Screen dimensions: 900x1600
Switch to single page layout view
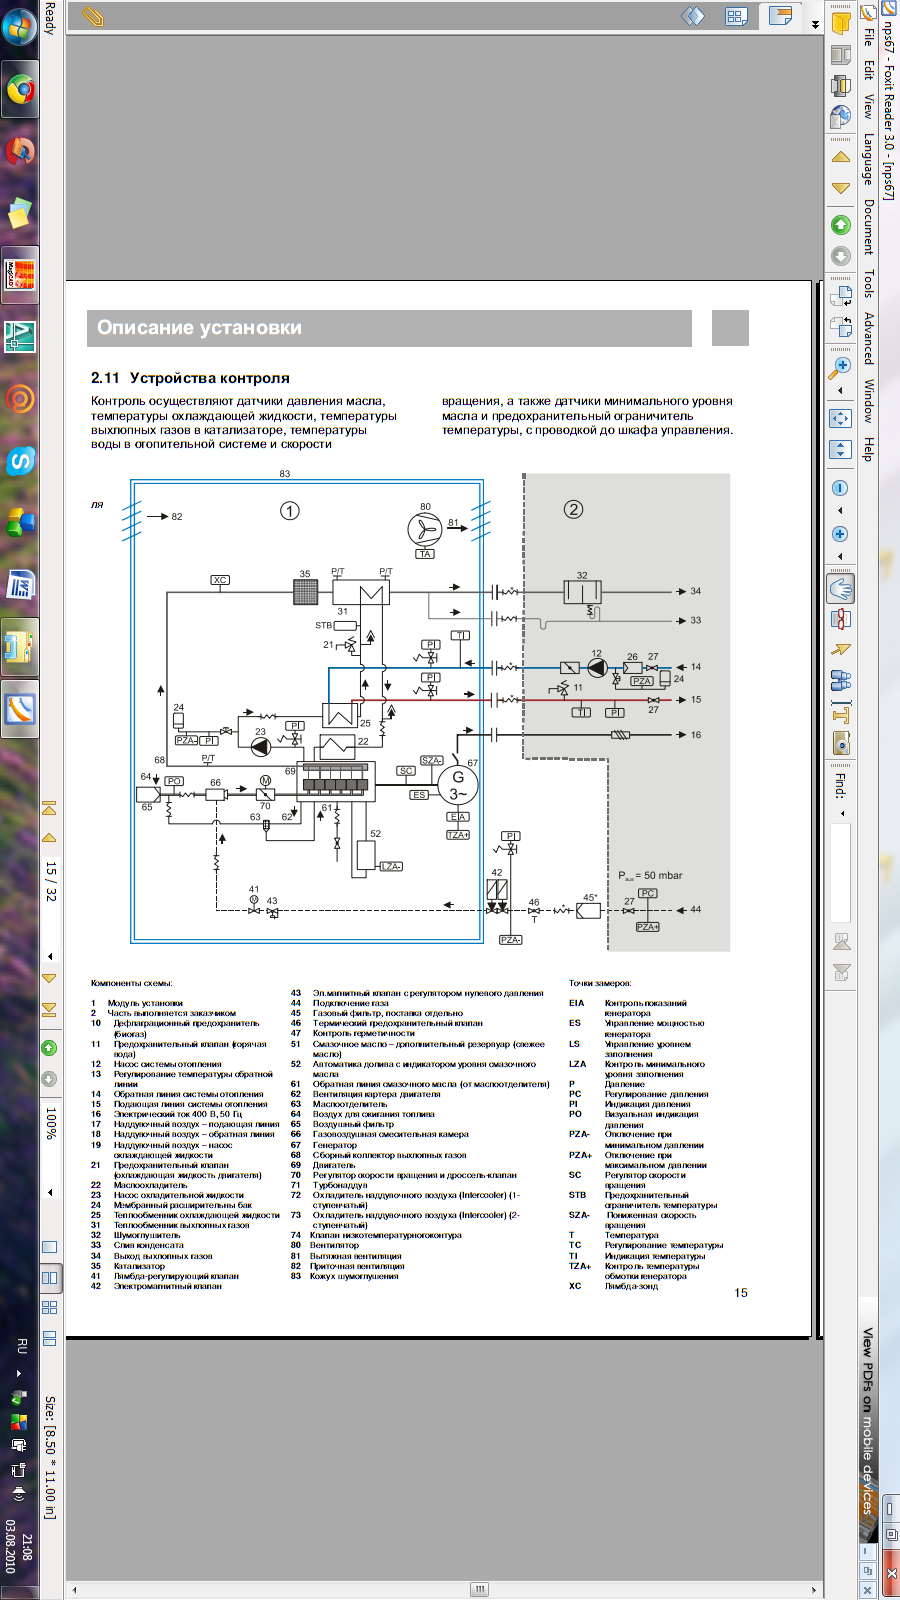[x=49, y=1247]
